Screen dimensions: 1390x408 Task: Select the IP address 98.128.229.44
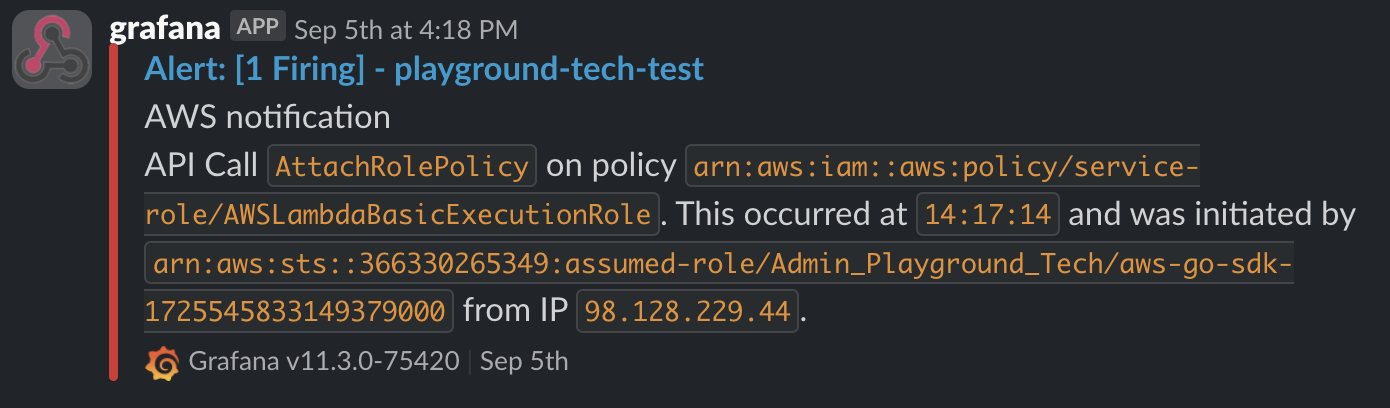(689, 310)
